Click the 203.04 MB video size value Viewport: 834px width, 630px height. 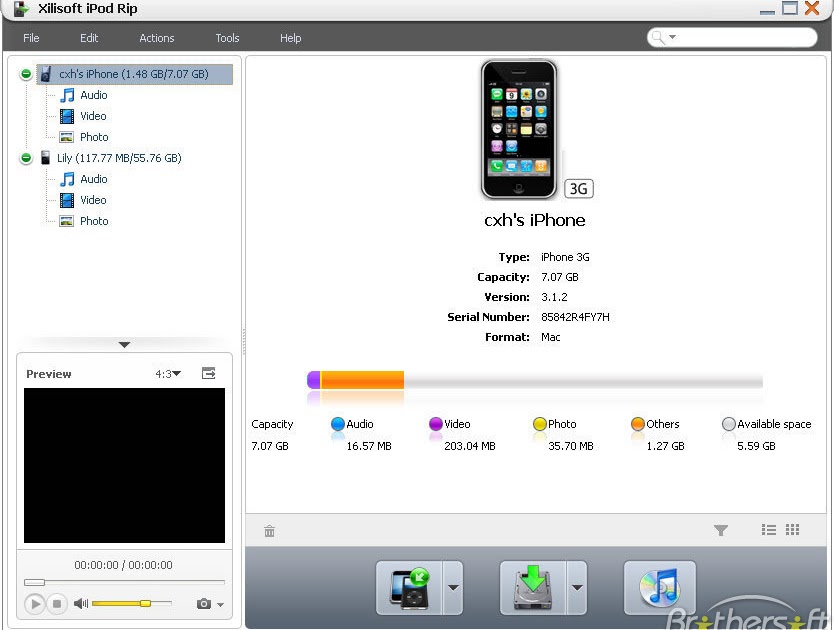click(470, 446)
